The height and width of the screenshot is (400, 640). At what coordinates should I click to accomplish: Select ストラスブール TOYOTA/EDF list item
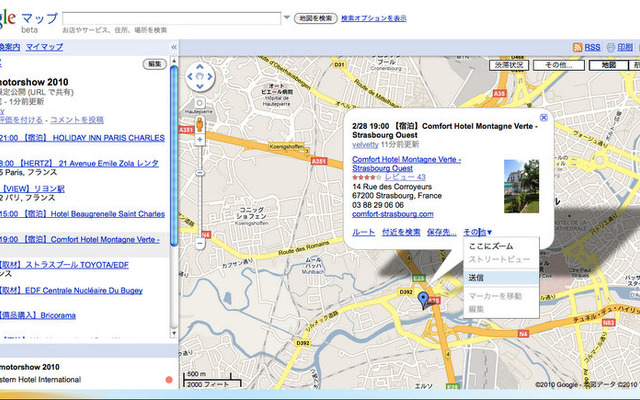[64, 265]
